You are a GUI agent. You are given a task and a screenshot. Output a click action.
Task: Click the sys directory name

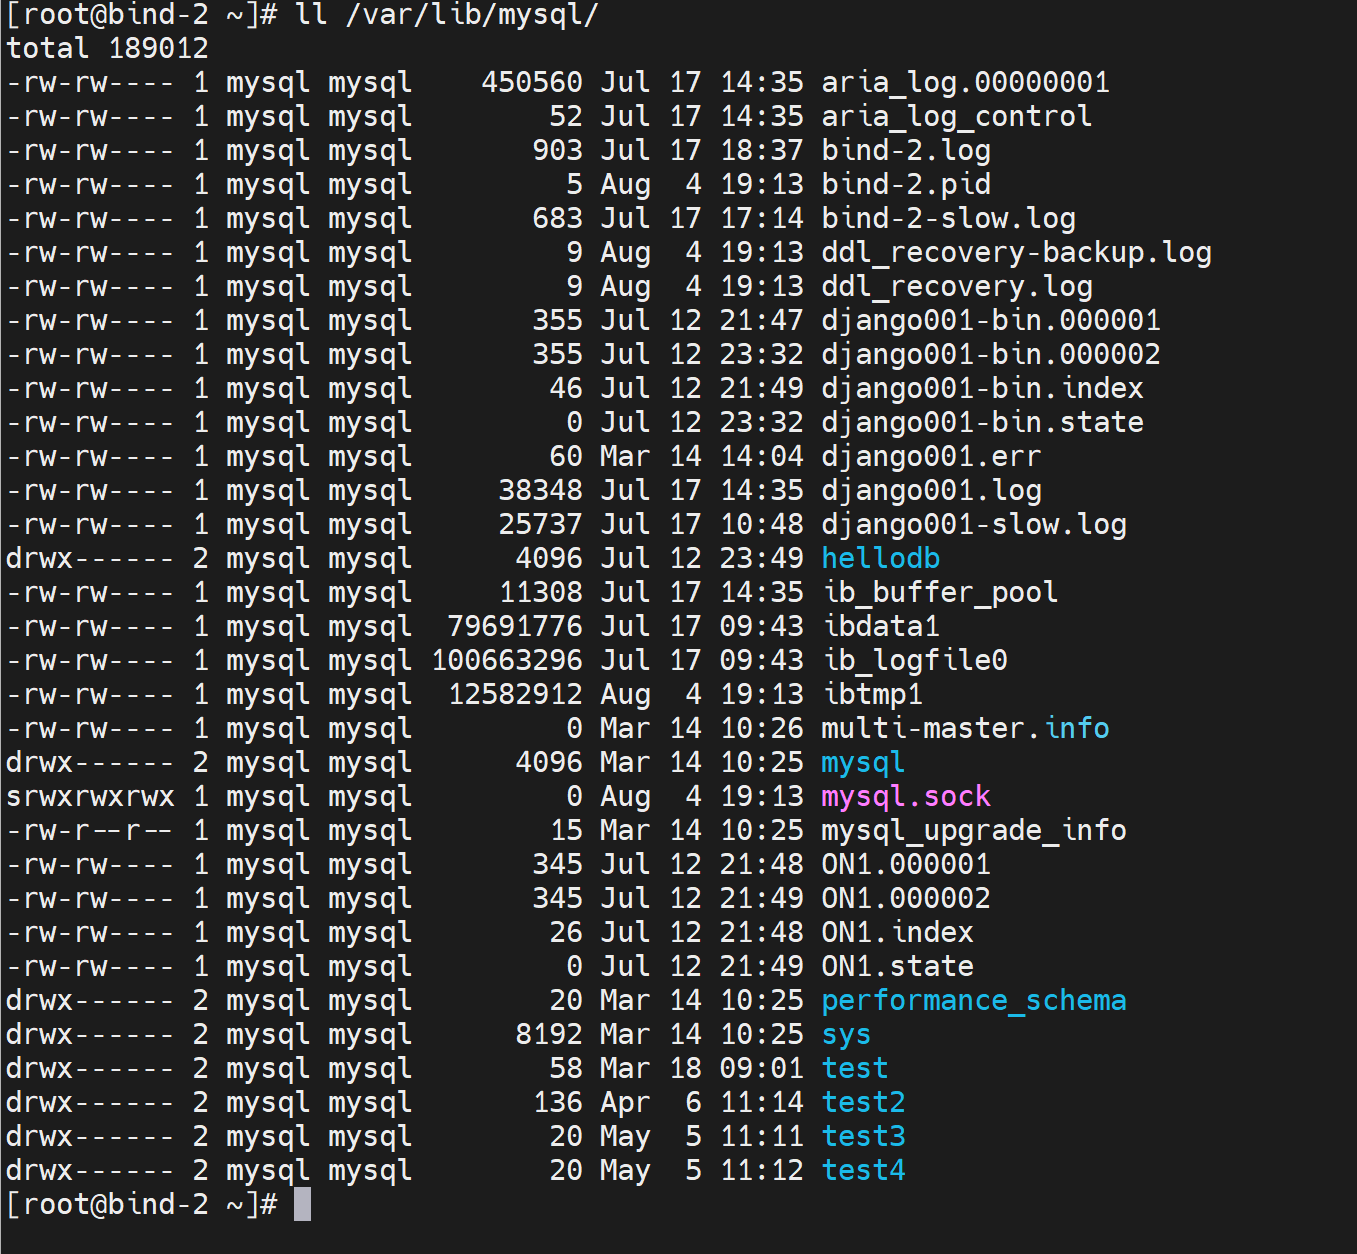pyautogui.click(x=845, y=1035)
